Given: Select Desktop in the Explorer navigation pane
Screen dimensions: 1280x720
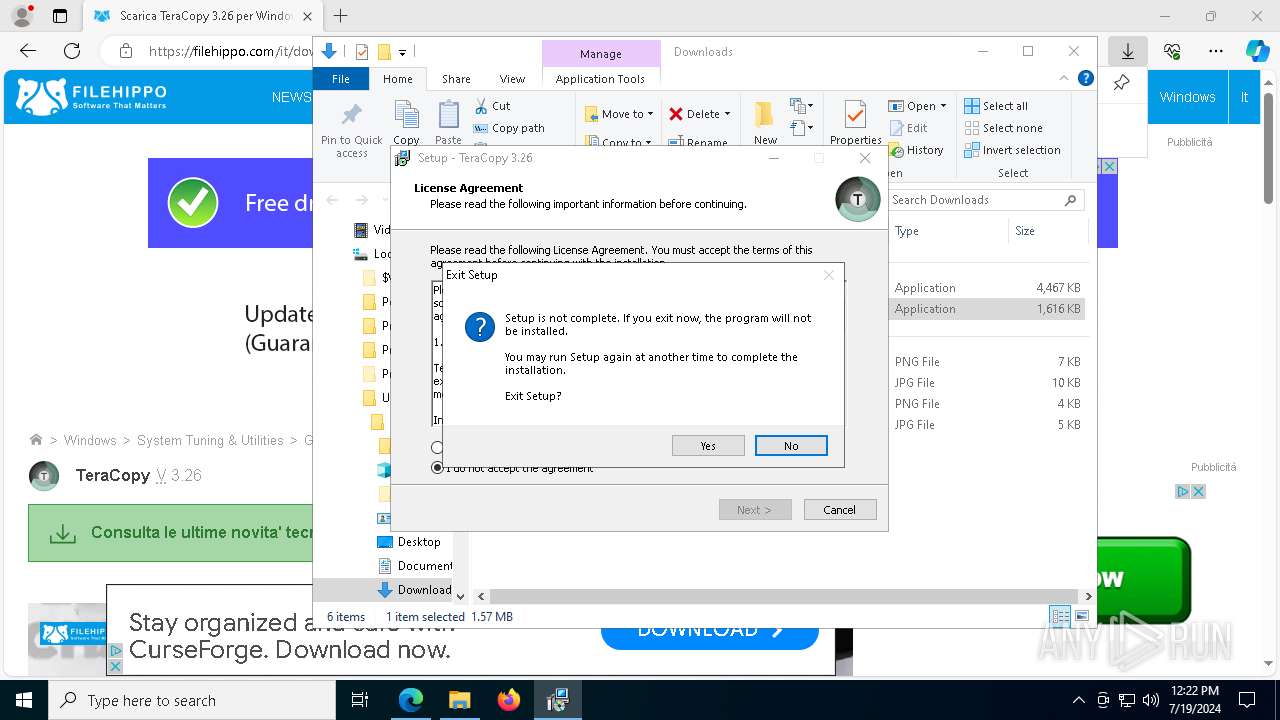Looking at the screenshot, I should tap(411, 542).
